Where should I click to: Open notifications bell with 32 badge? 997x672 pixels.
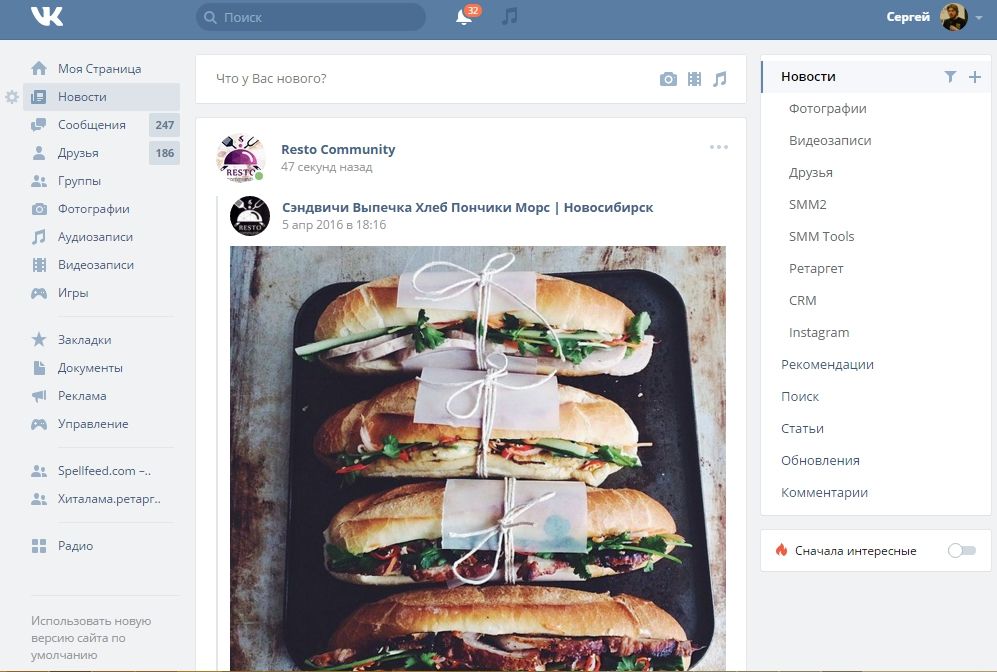click(464, 17)
